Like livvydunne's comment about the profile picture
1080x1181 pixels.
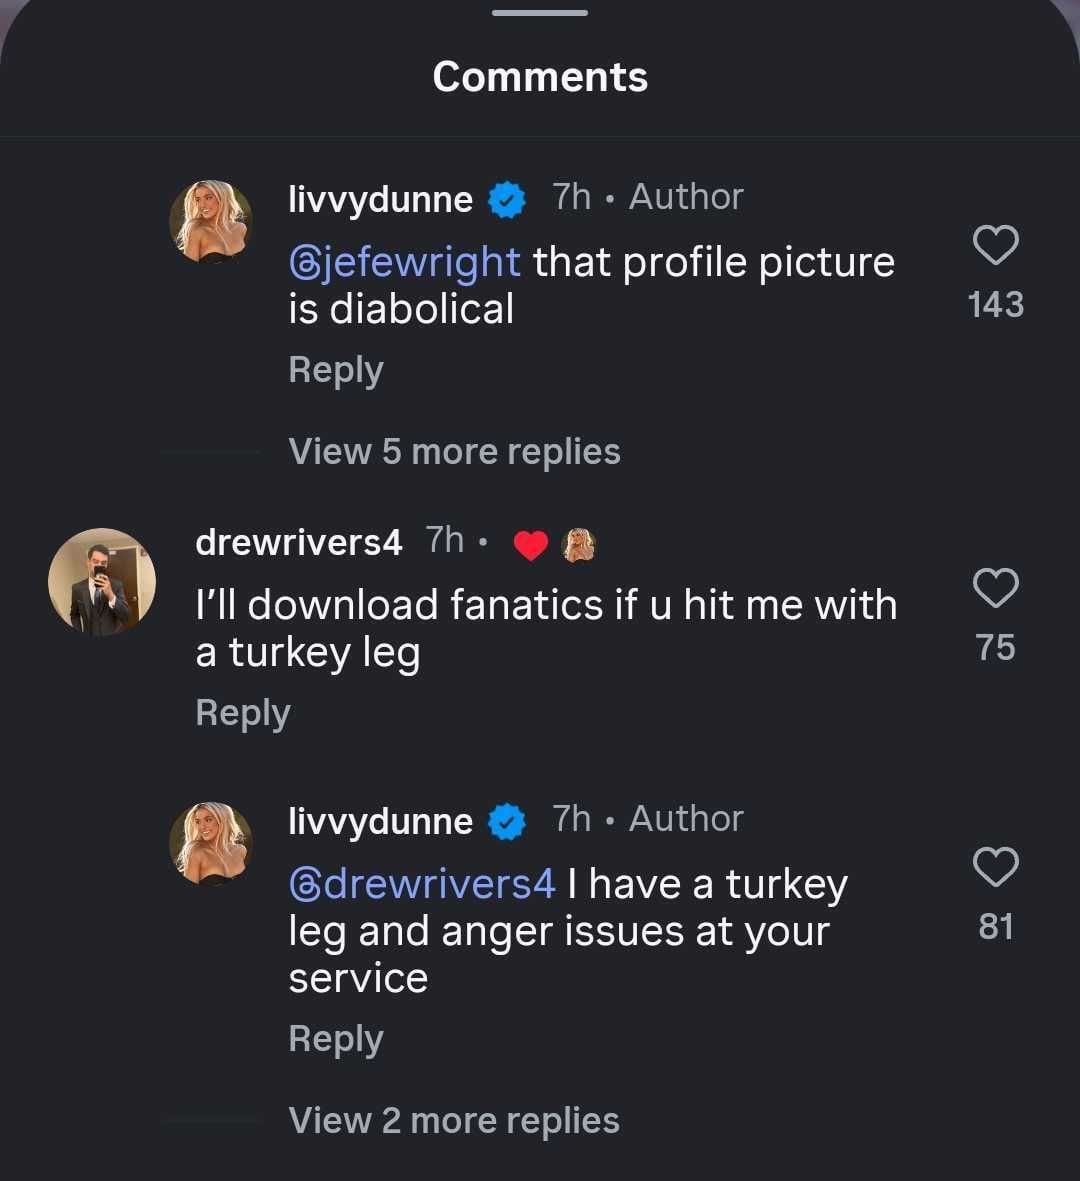[x=996, y=245]
